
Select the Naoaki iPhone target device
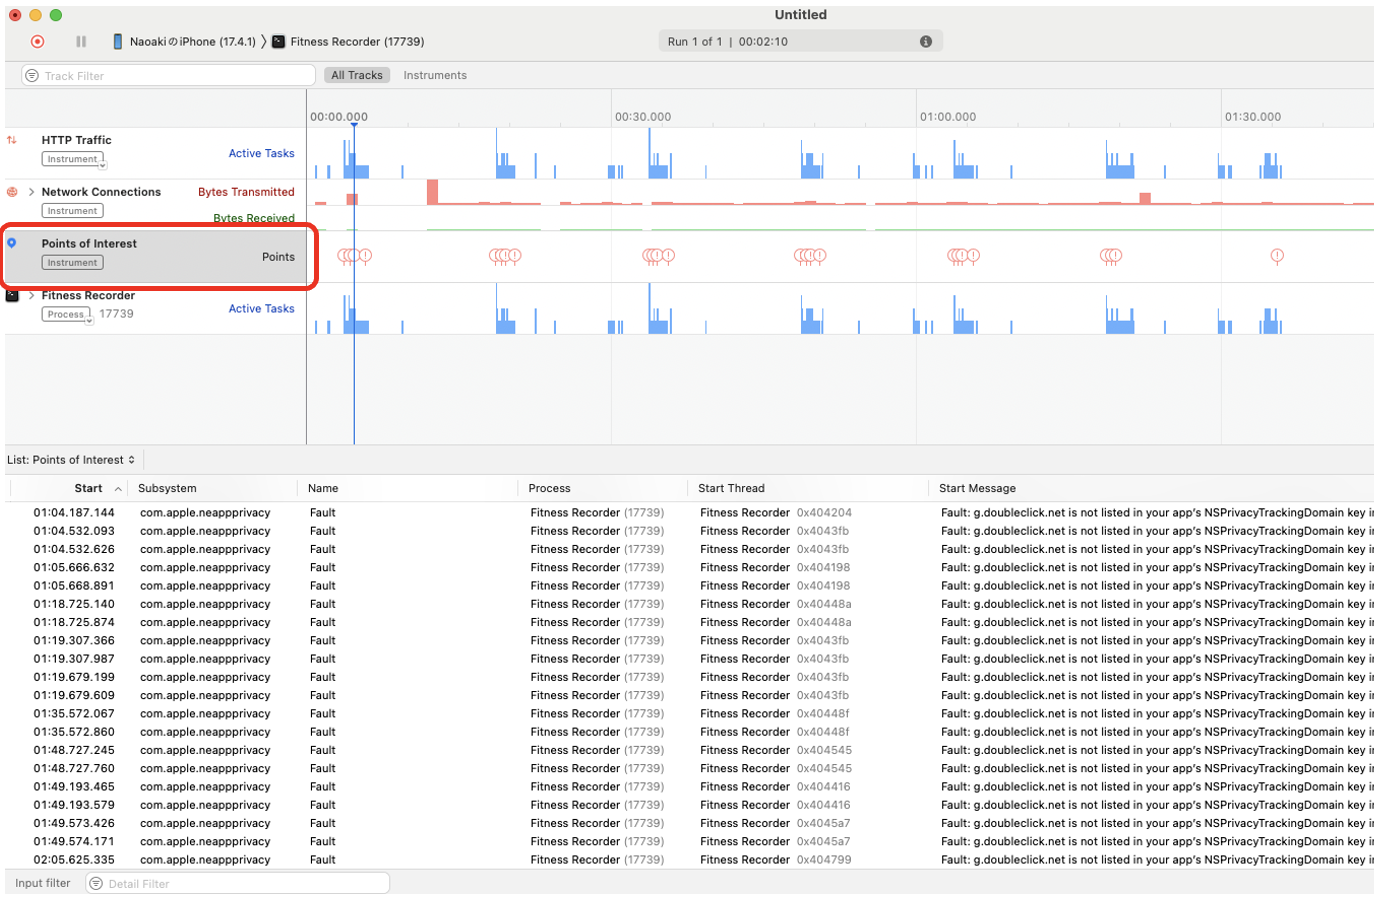tap(183, 42)
